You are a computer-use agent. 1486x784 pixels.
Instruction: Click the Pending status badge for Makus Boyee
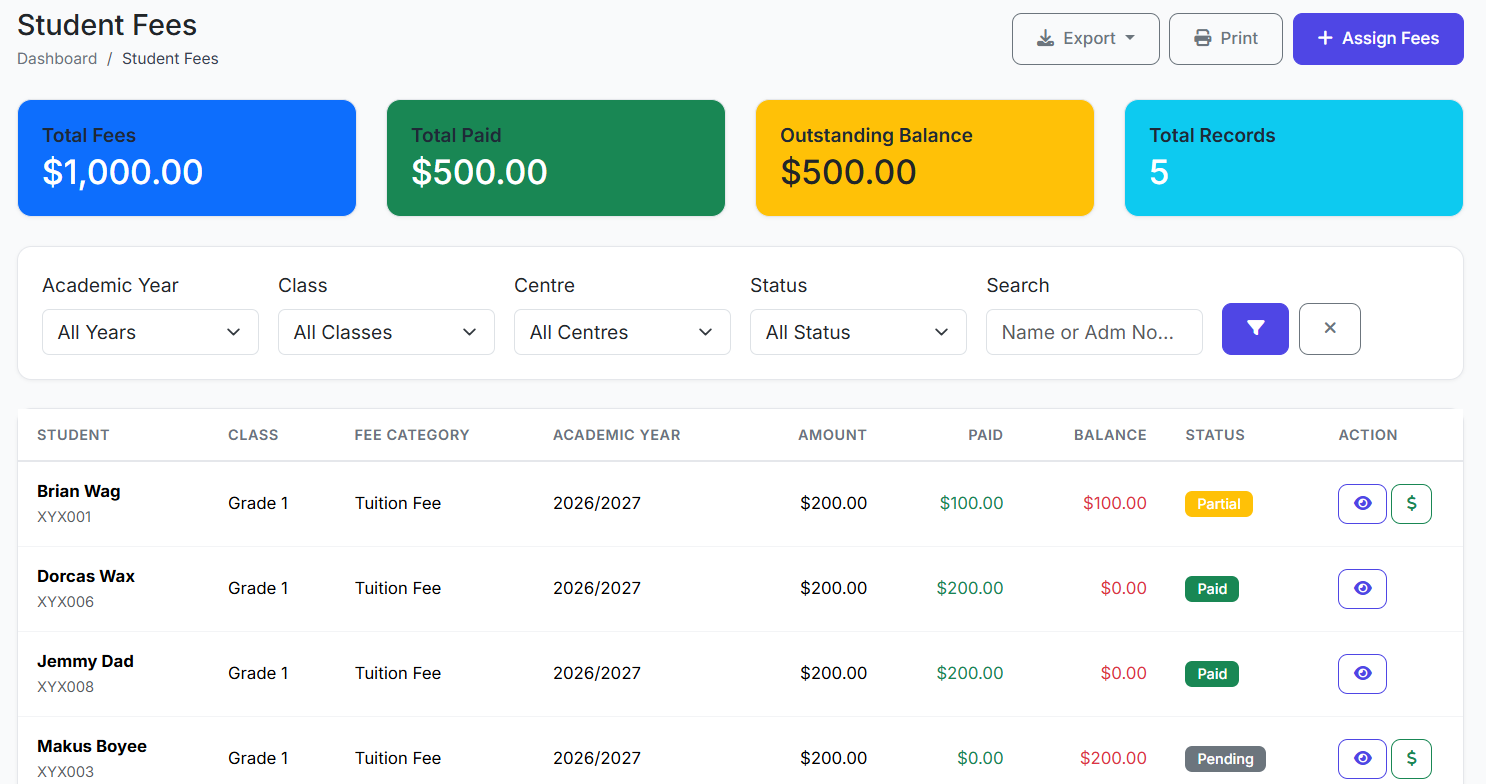(1225, 759)
